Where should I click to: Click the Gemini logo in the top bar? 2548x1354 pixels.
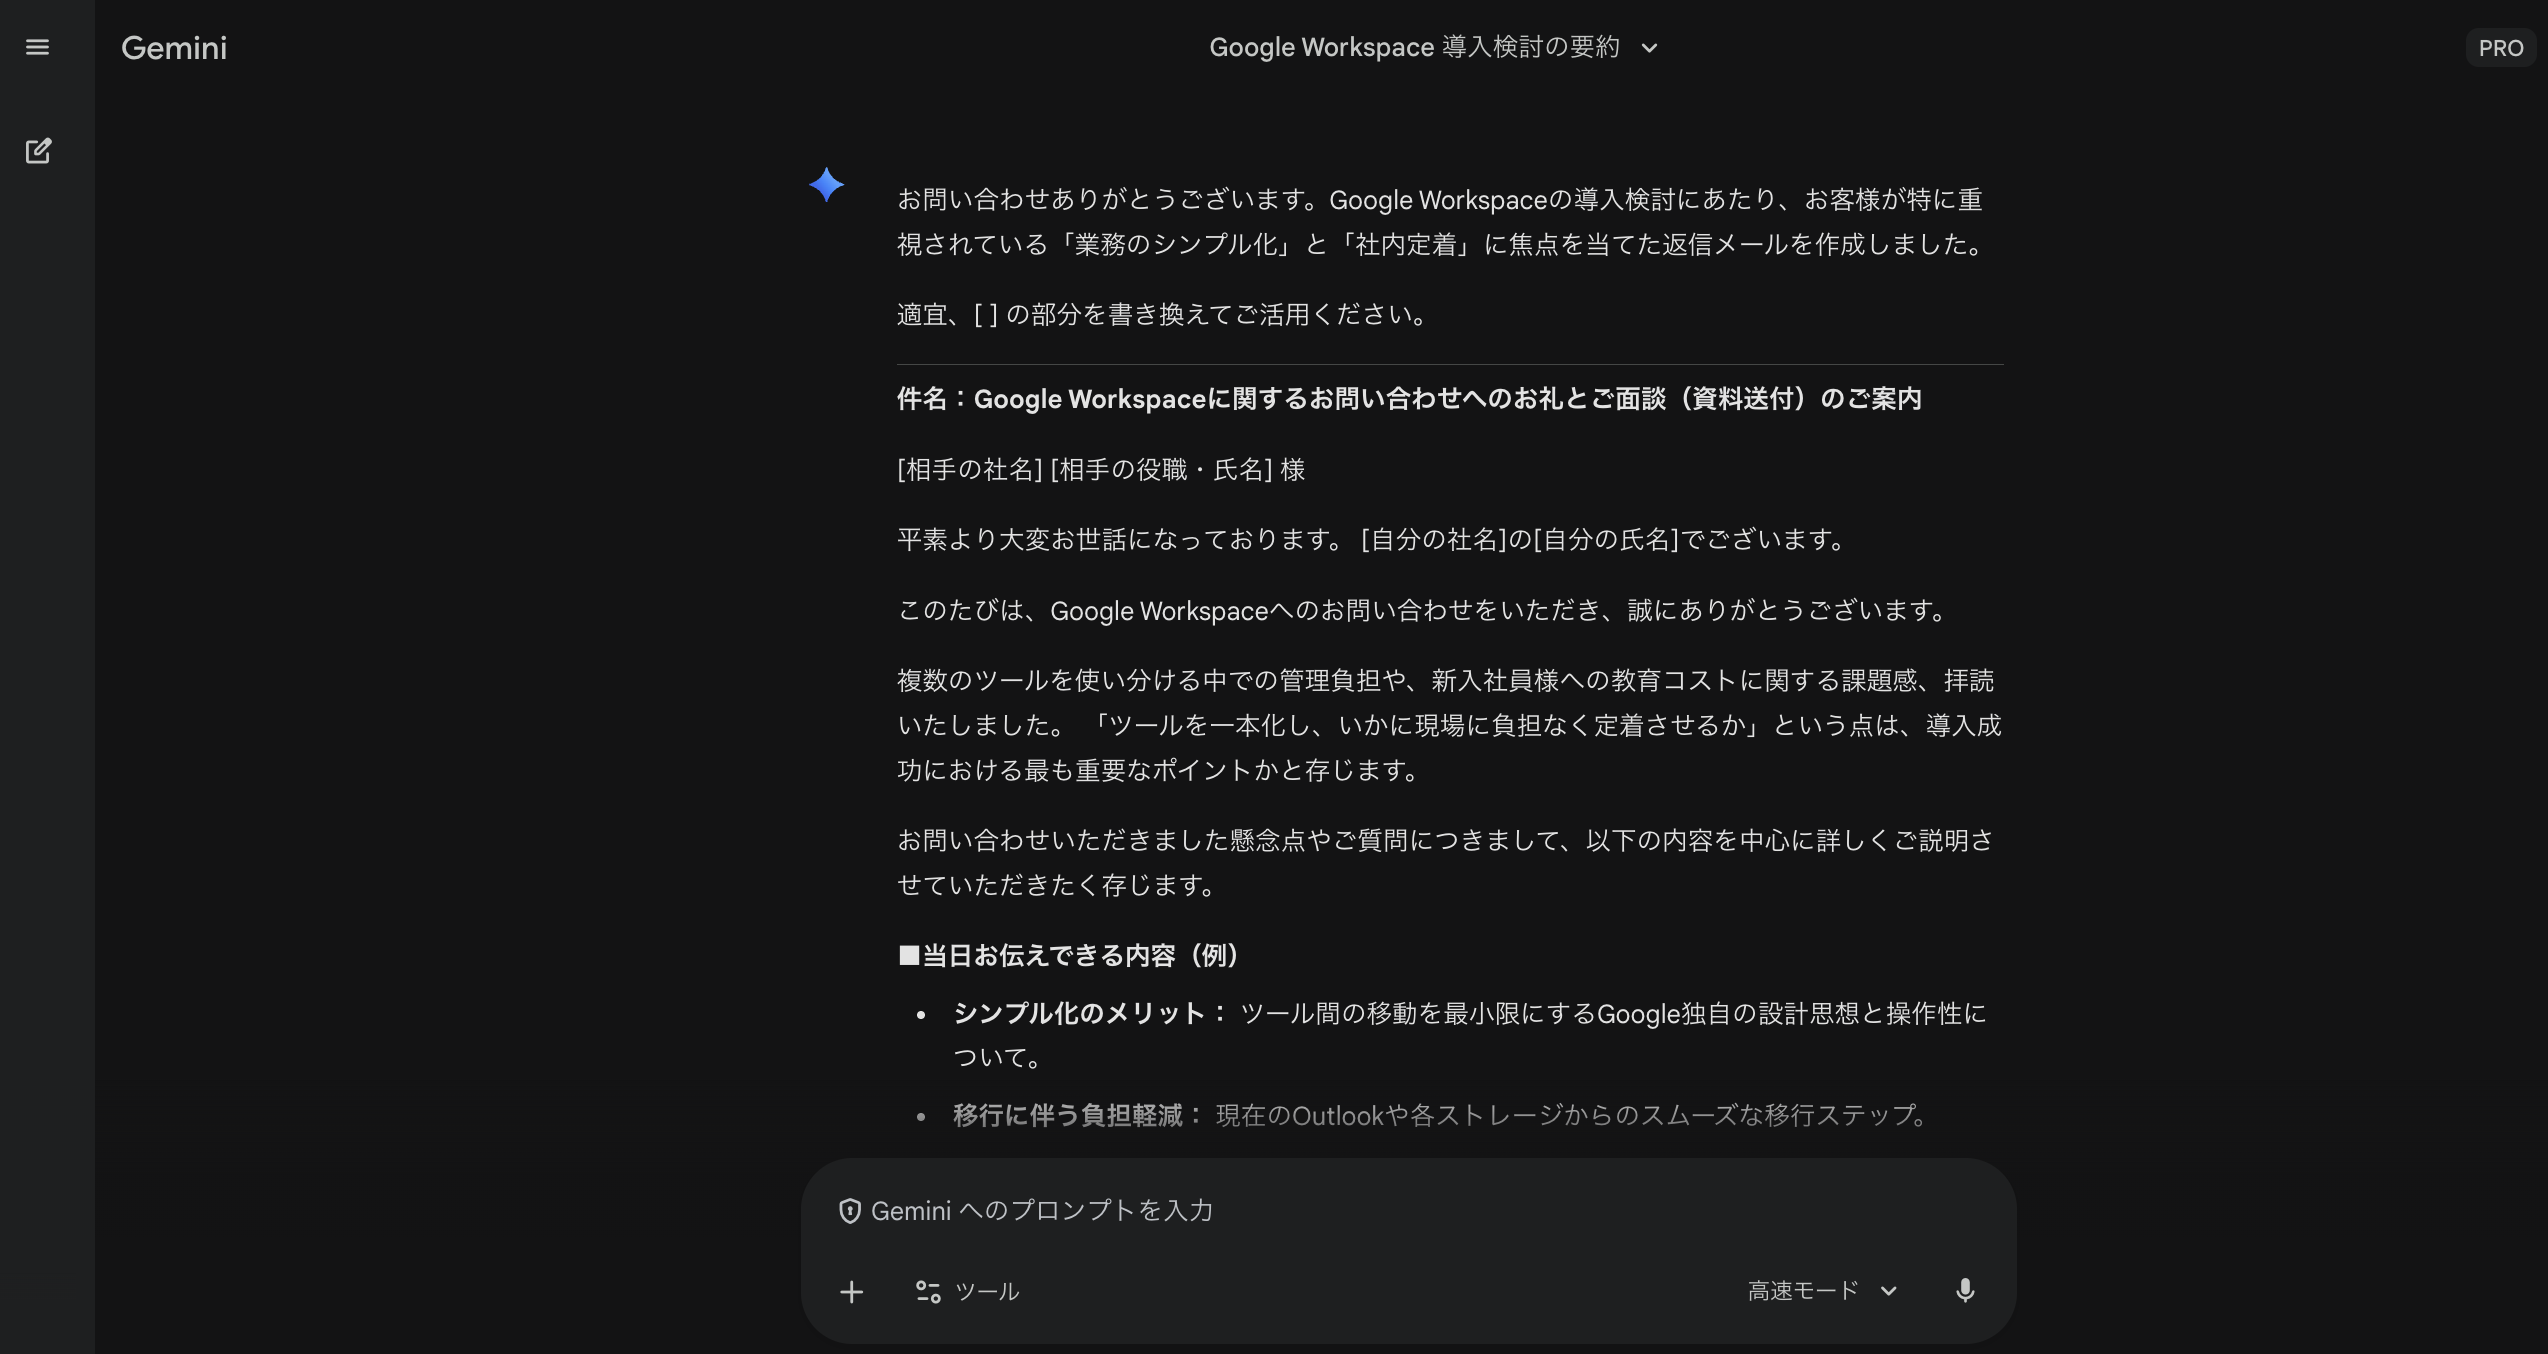(173, 47)
